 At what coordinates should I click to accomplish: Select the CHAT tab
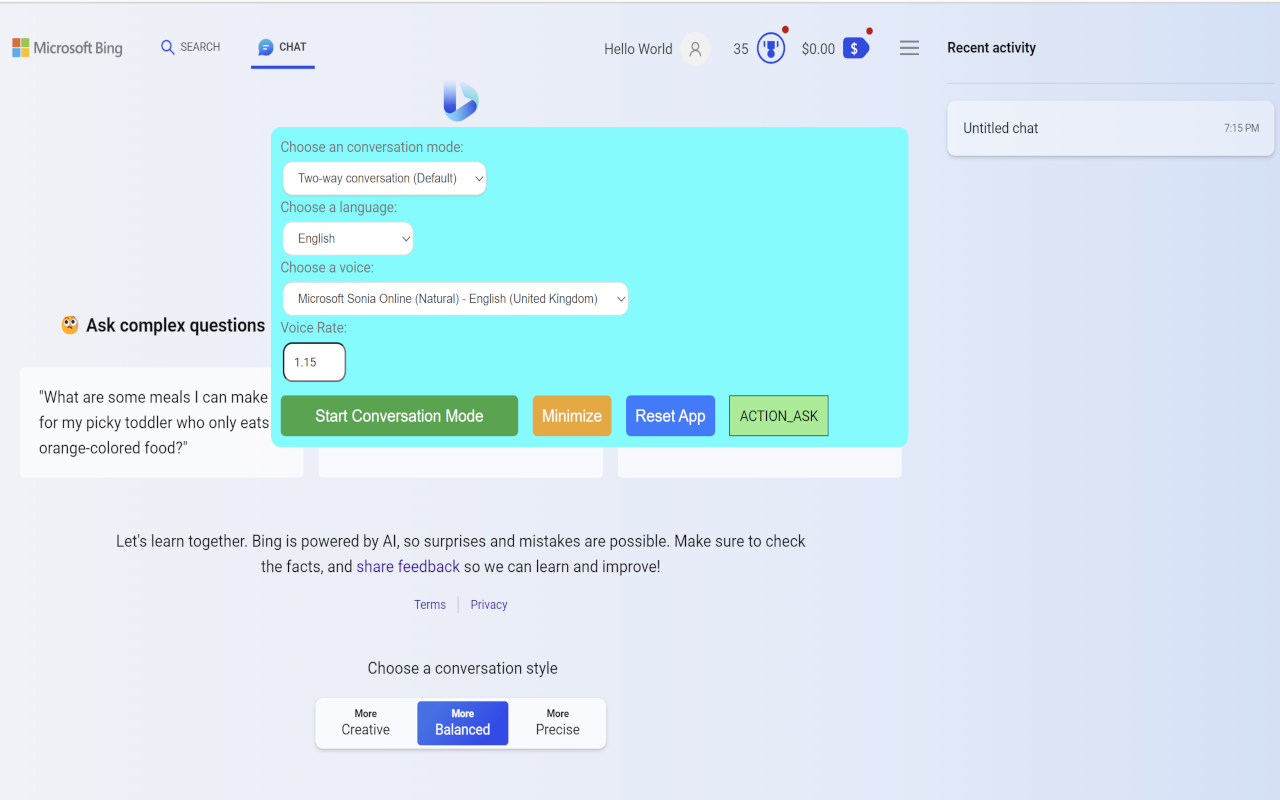click(x=282, y=46)
